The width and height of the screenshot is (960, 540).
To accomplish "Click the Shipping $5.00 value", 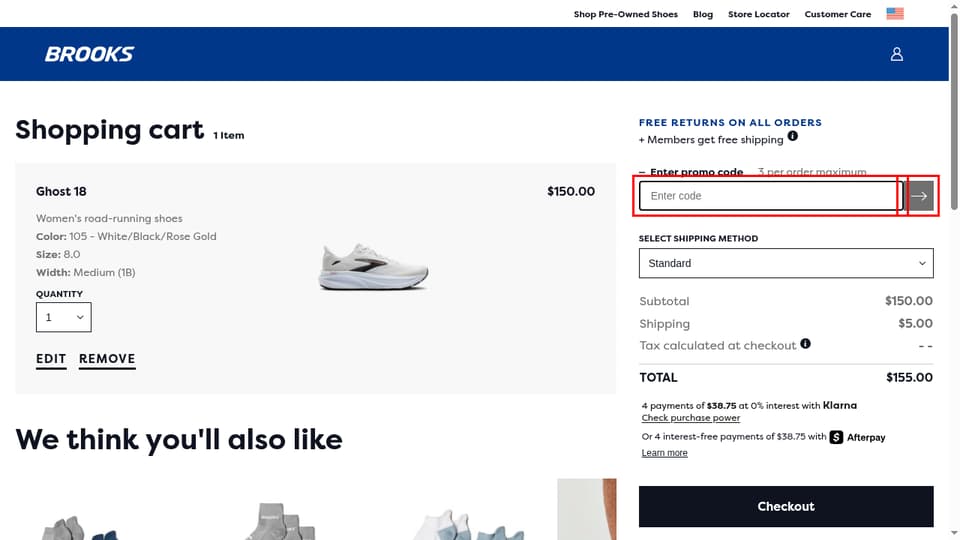I will point(915,323).
